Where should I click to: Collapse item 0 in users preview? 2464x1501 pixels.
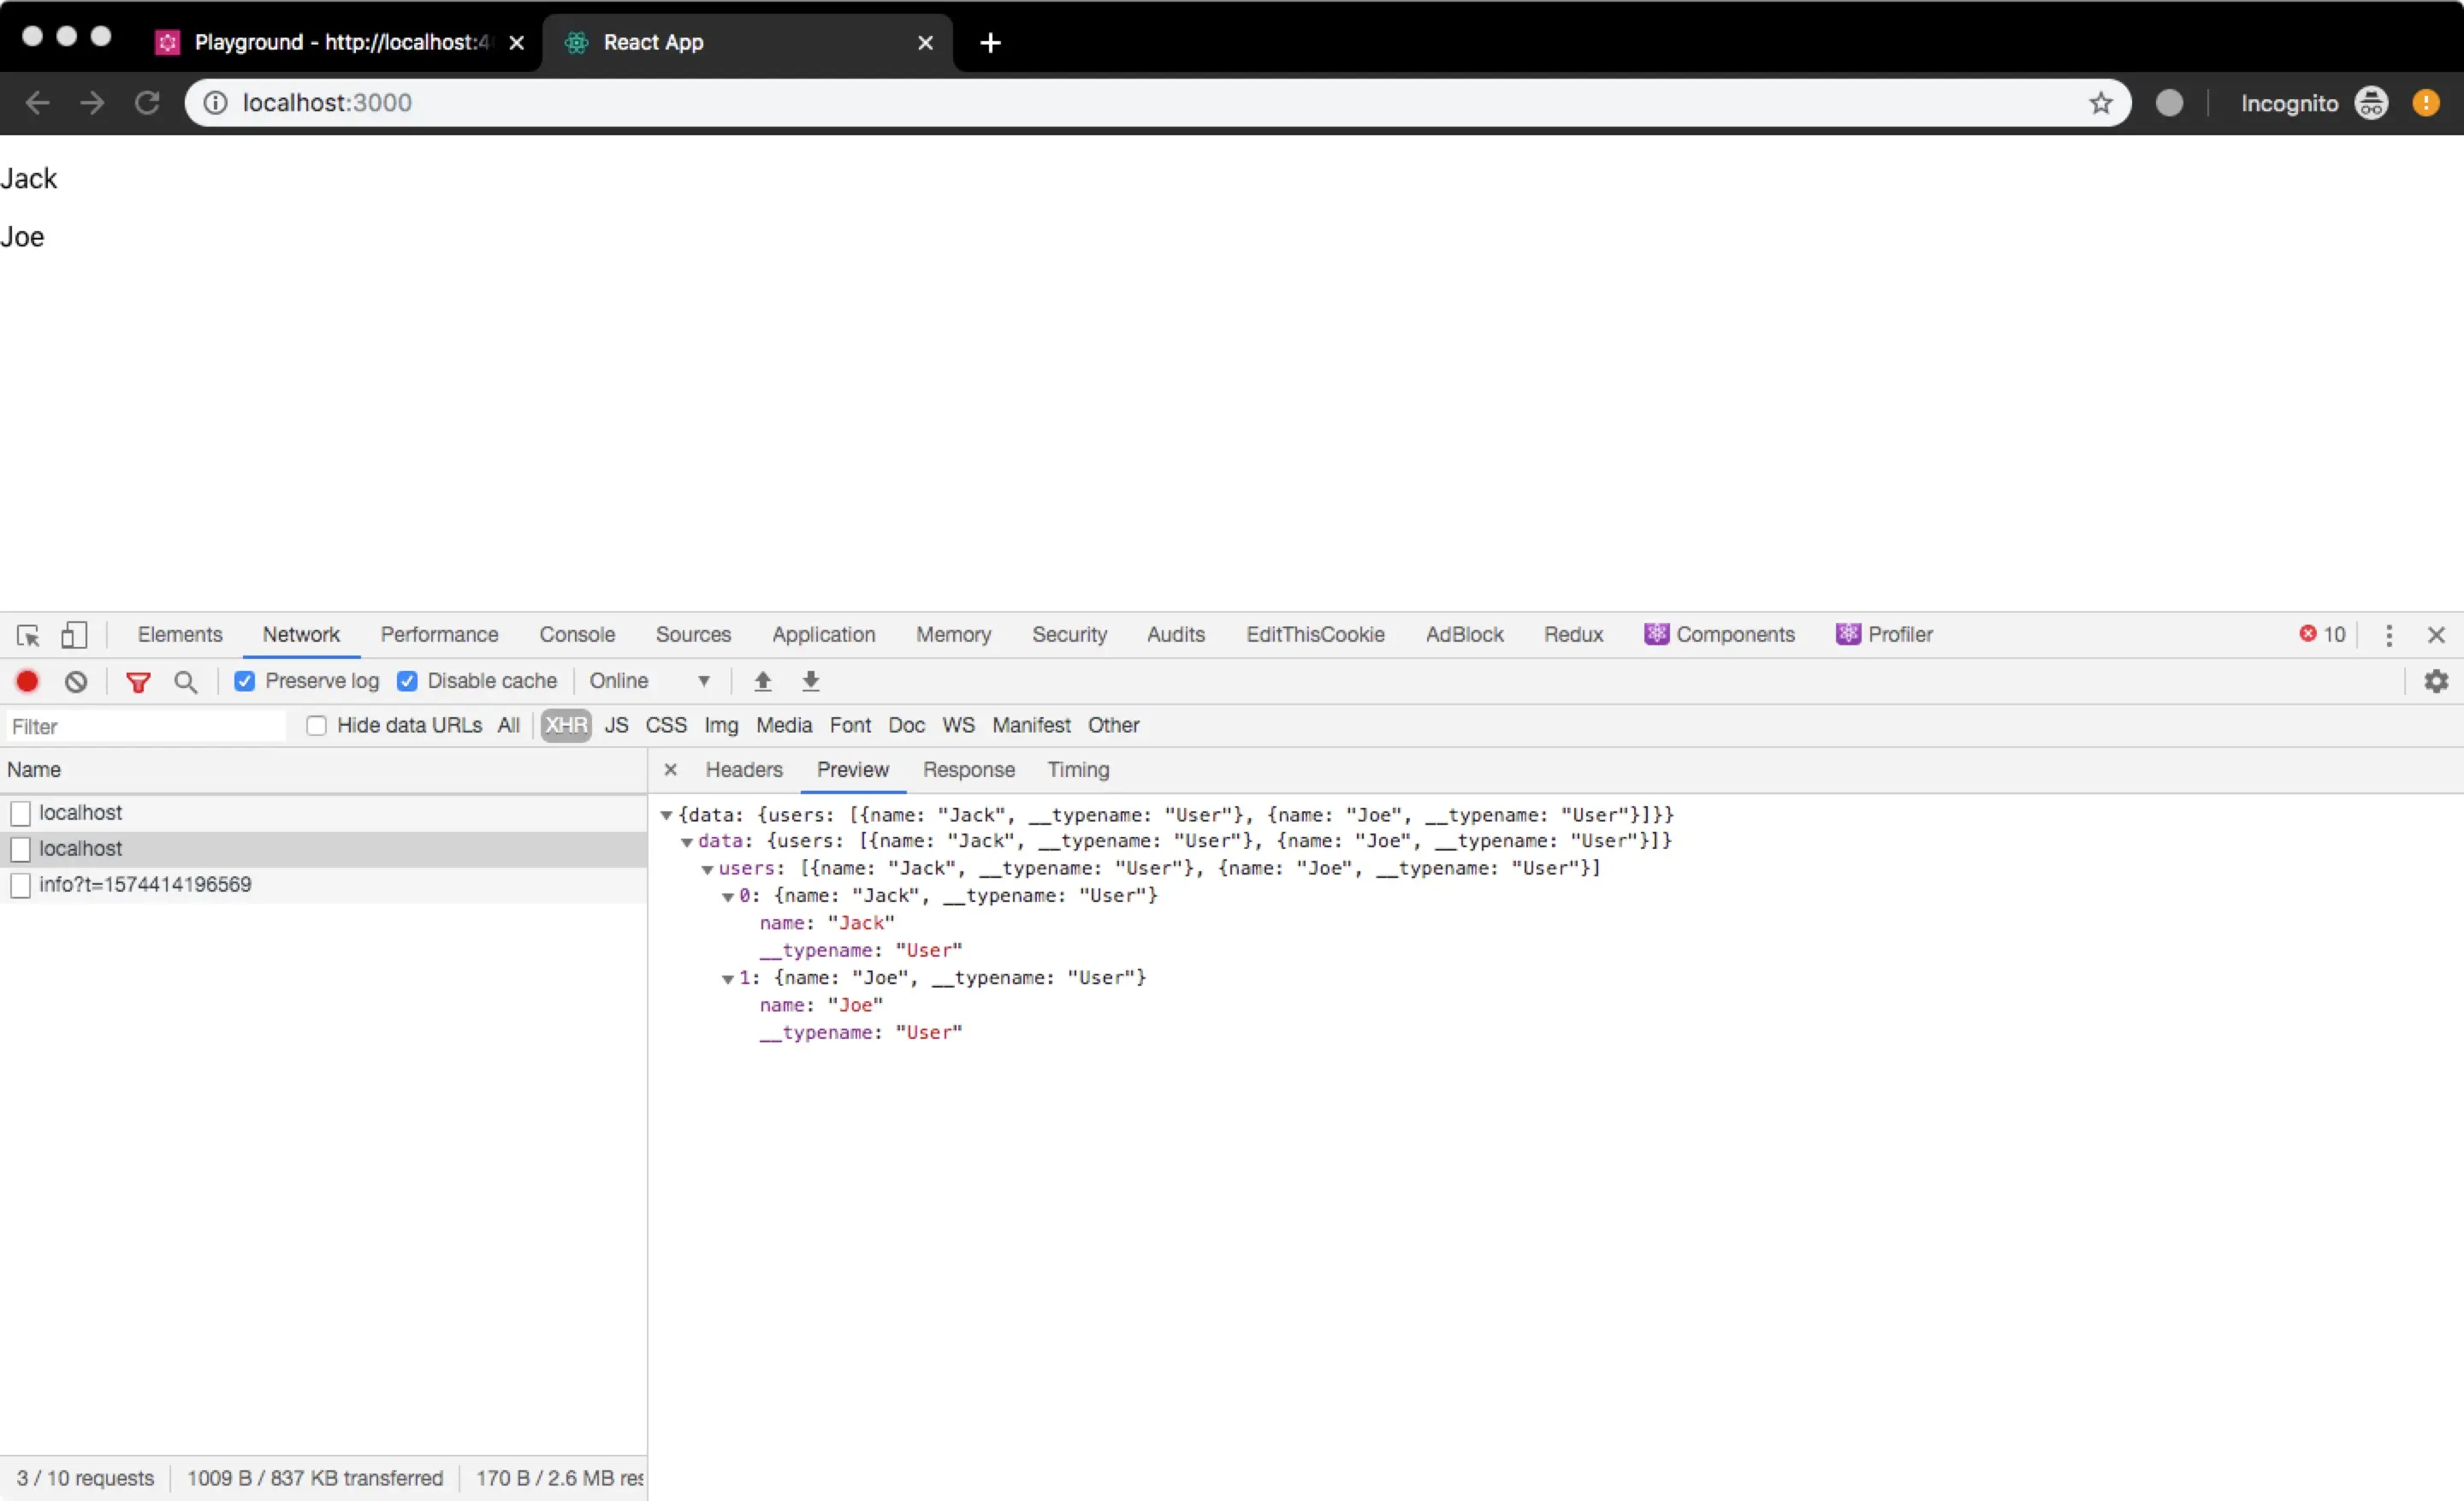(728, 897)
